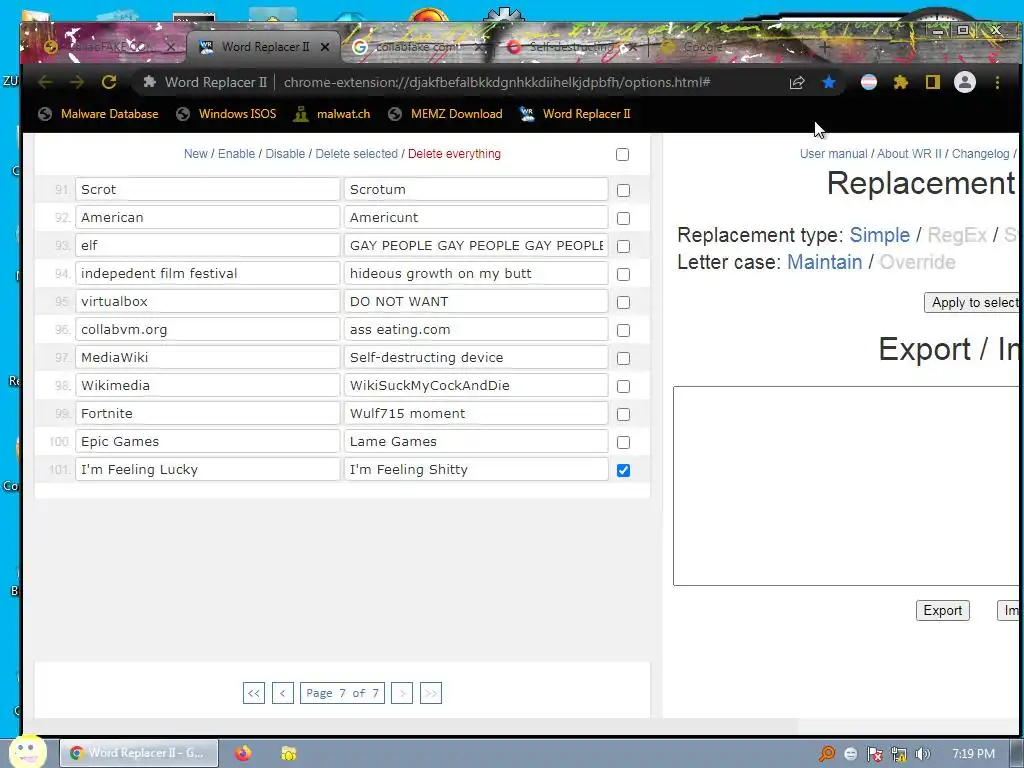Uncheck the I'm Feeling Lucky row checkbox
The height and width of the screenshot is (768, 1024).
(x=624, y=470)
